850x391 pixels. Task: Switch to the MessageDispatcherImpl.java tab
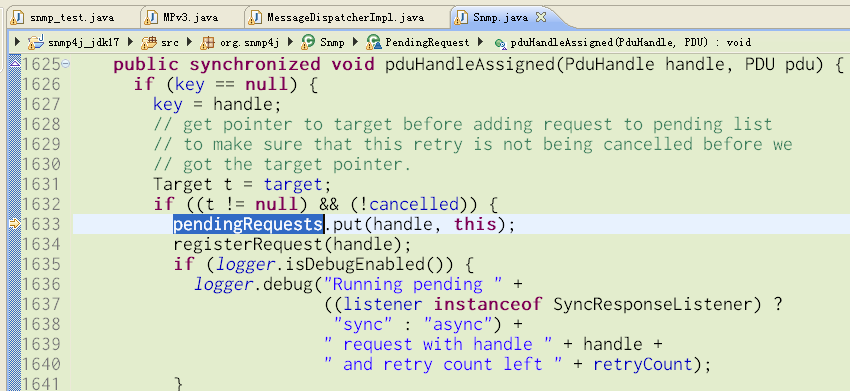click(345, 17)
